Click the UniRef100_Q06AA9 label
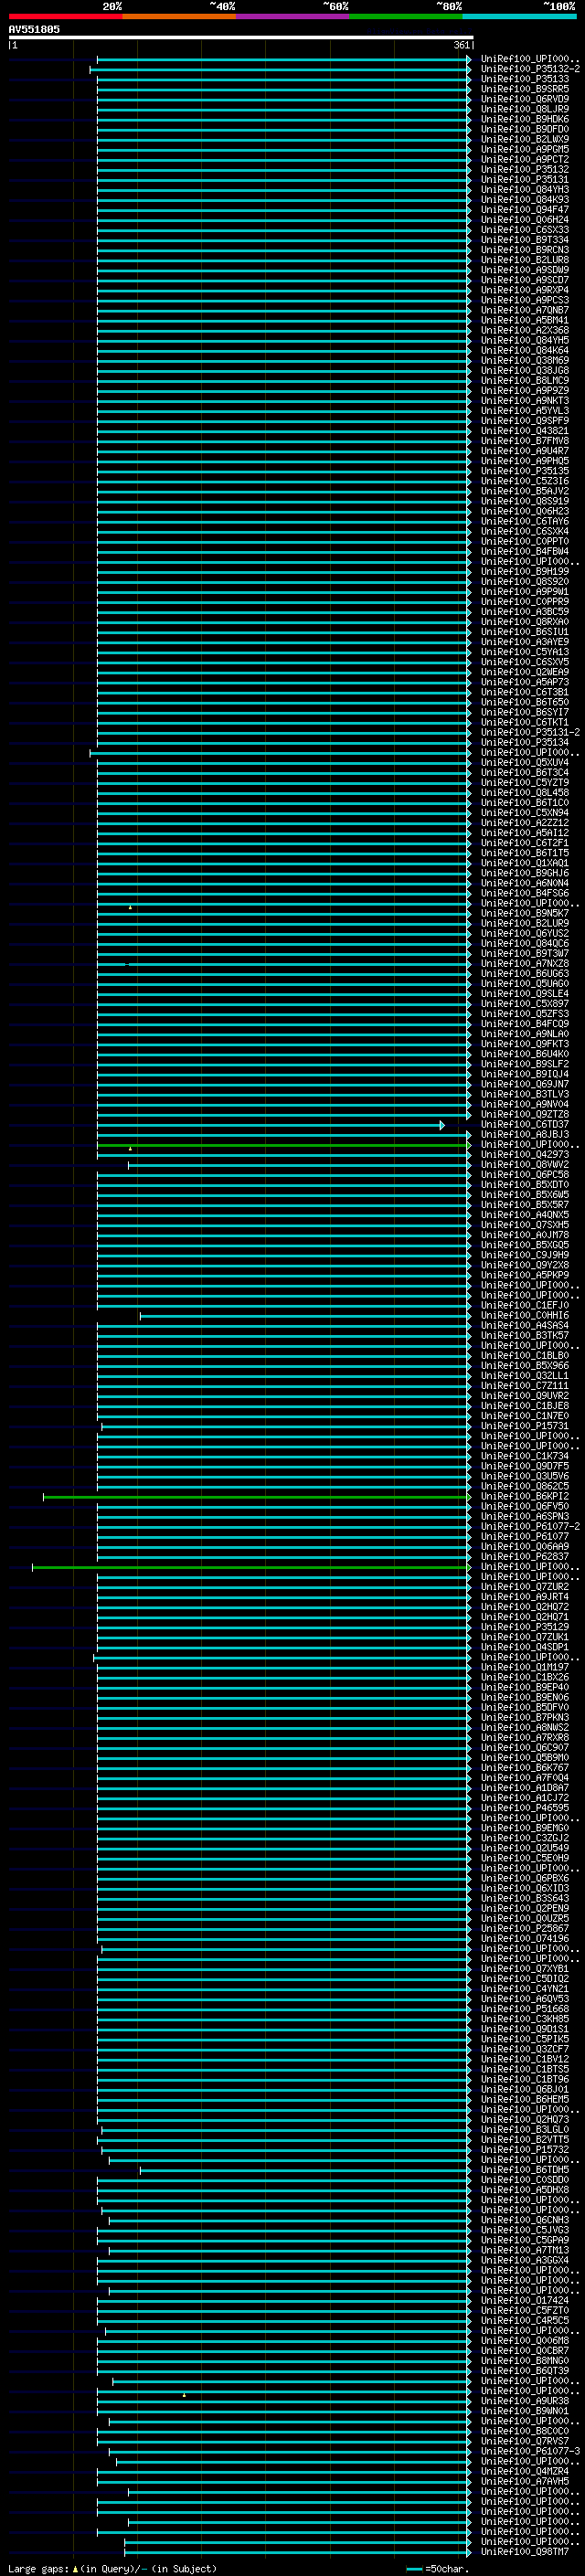The image size is (585, 2576). (525, 1546)
